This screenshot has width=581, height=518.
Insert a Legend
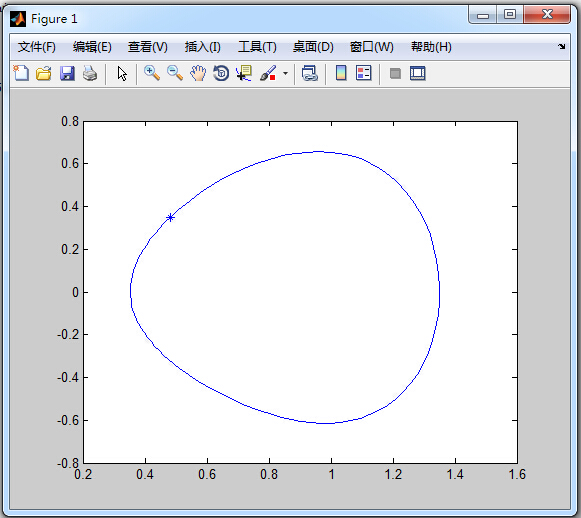[363, 73]
